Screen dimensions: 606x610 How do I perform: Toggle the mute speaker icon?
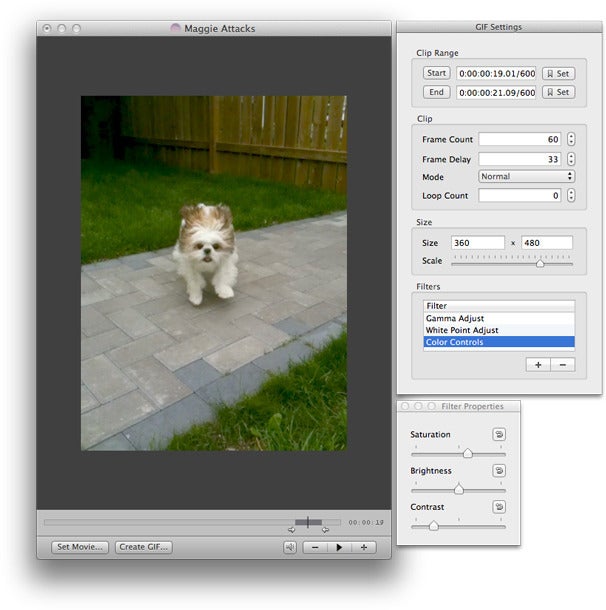coord(290,547)
